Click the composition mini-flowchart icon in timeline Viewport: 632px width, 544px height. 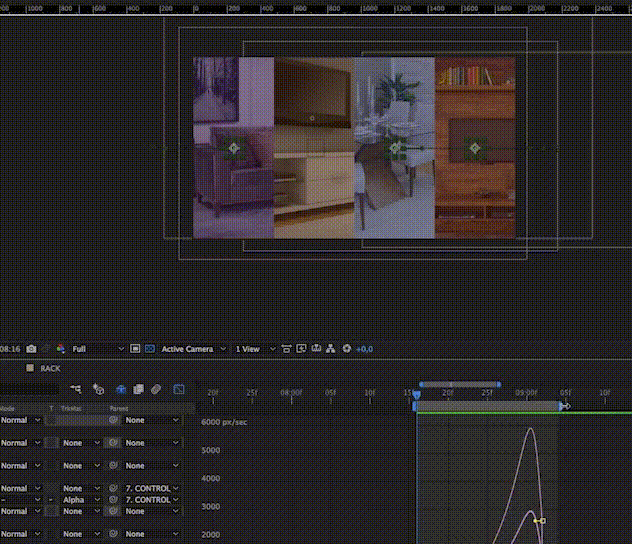point(76,389)
